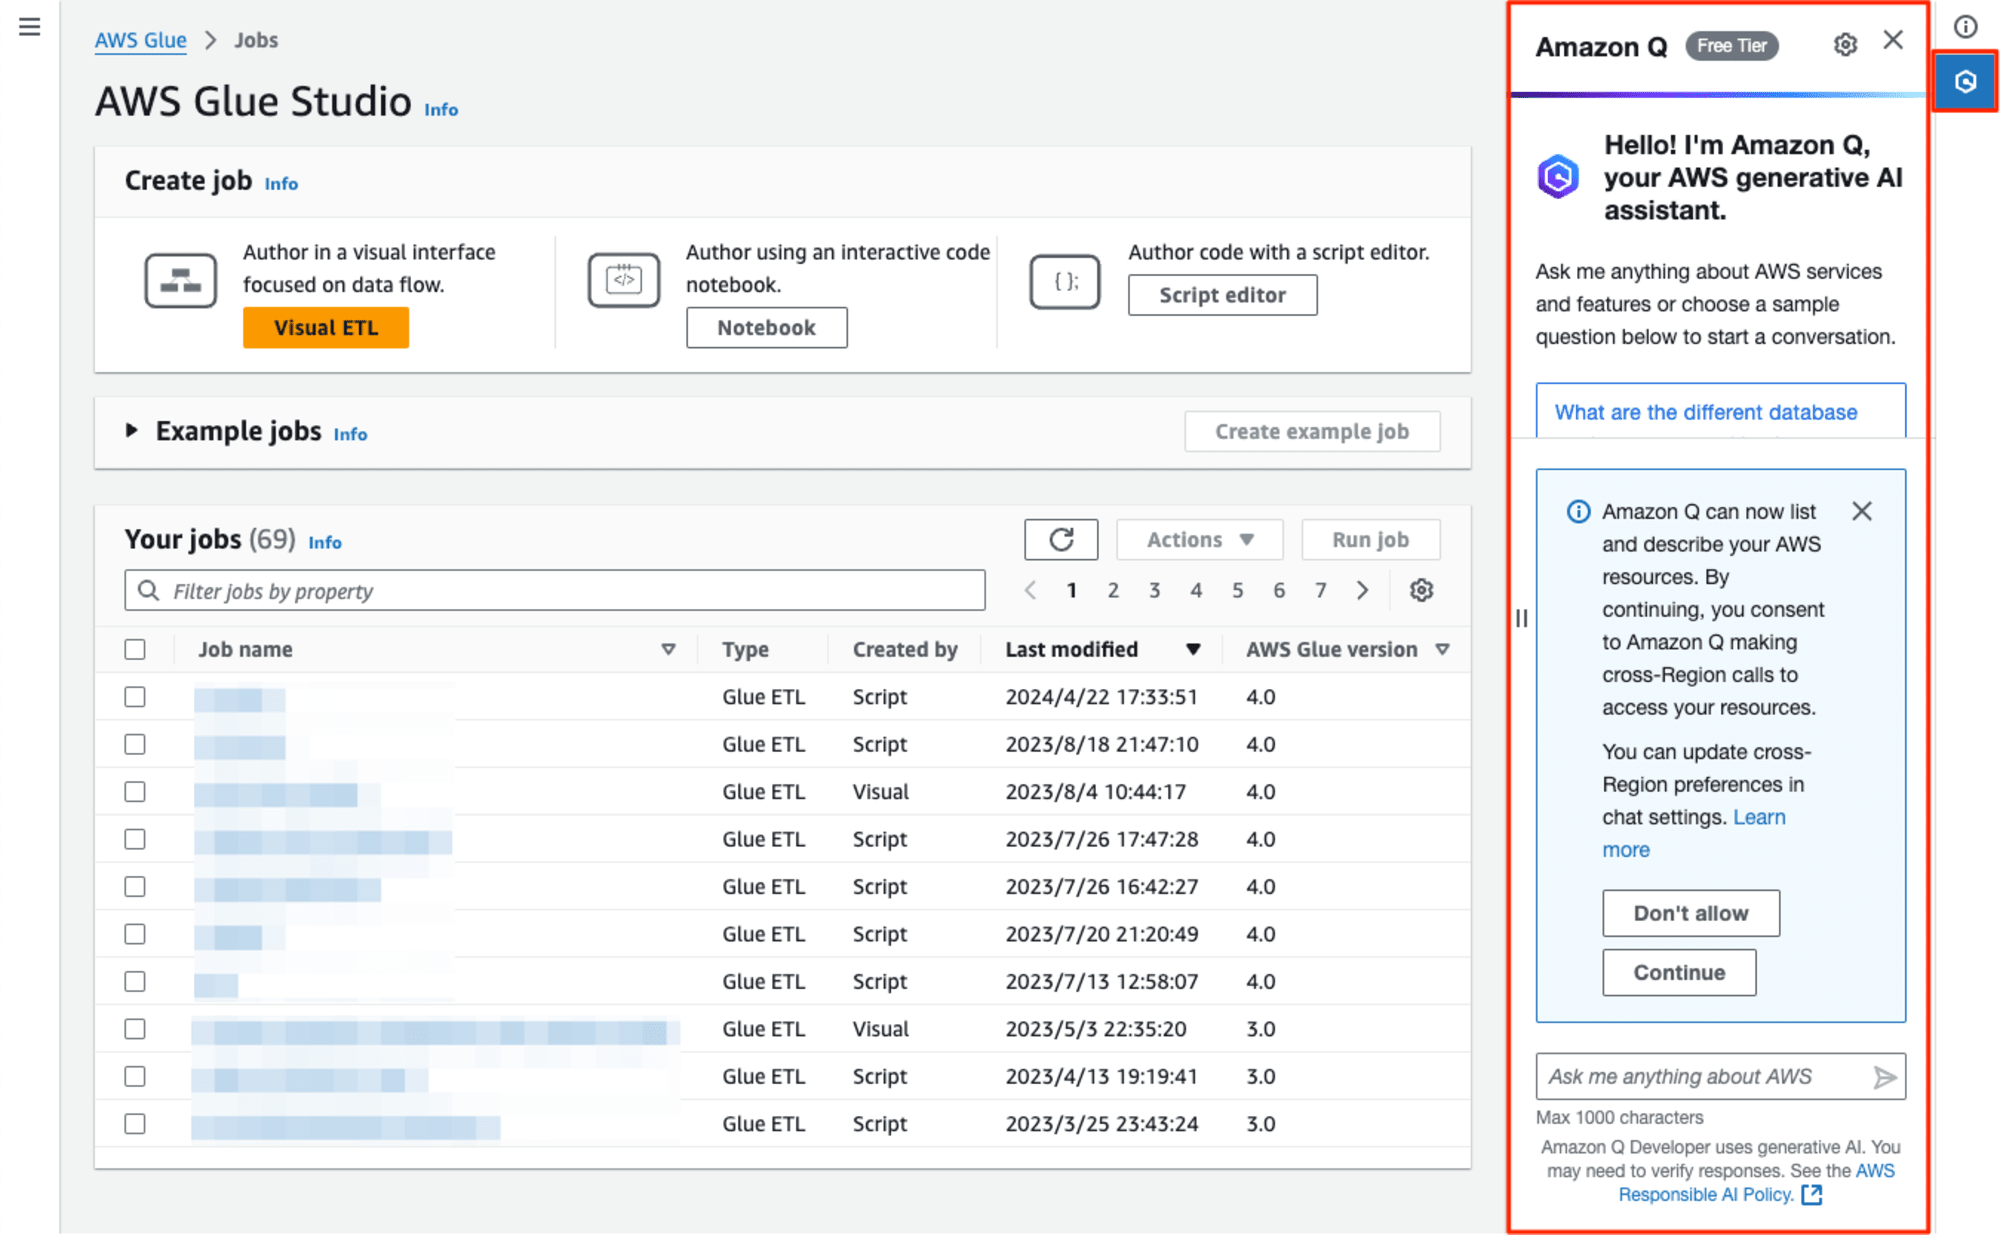Click the send message arrow icon
This screenshot has height=1235, width=2000.
[1884, 1077]
